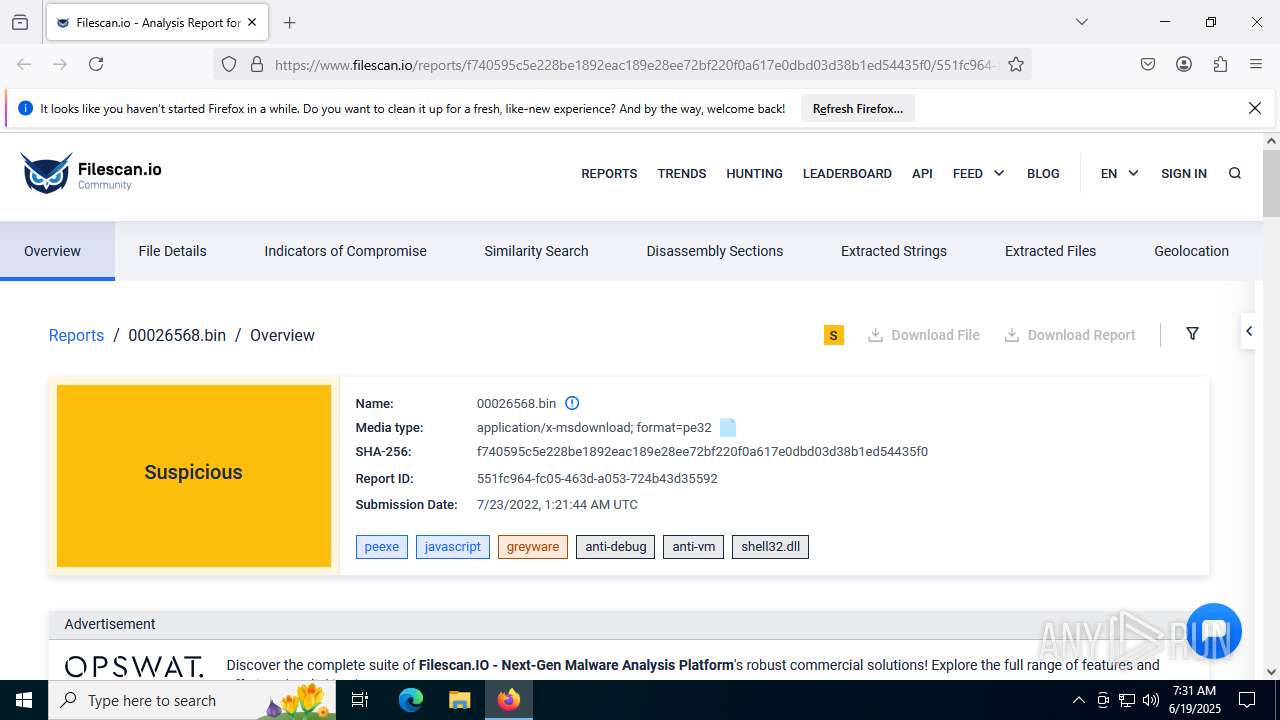
Task: Click the file icon next to media type
Action: tap(728, 428)
